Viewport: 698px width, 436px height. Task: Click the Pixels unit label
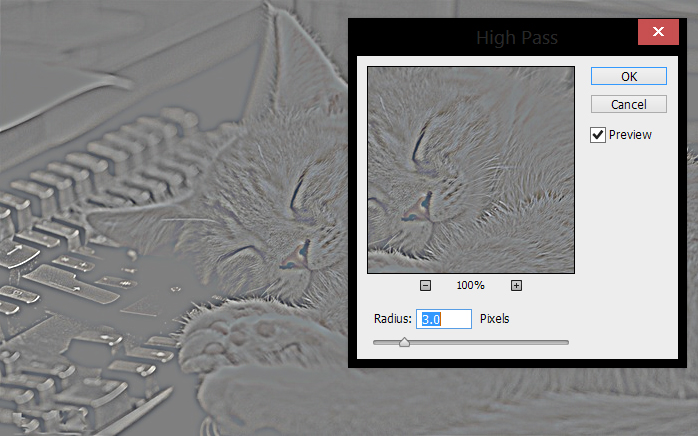(x=495, y=319)
